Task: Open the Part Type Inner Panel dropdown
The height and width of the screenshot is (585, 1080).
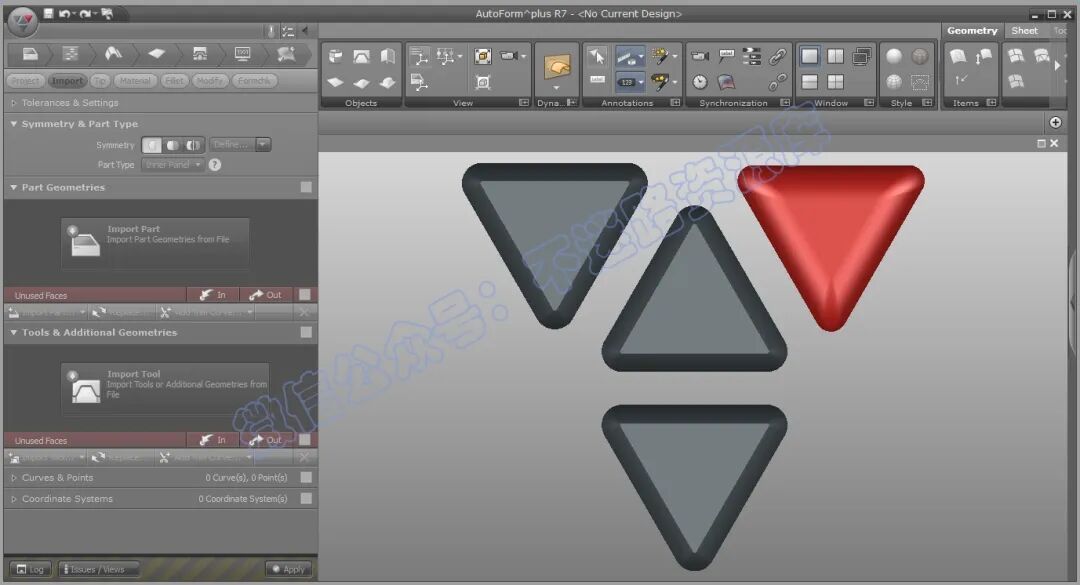Action: click(173, 165)
